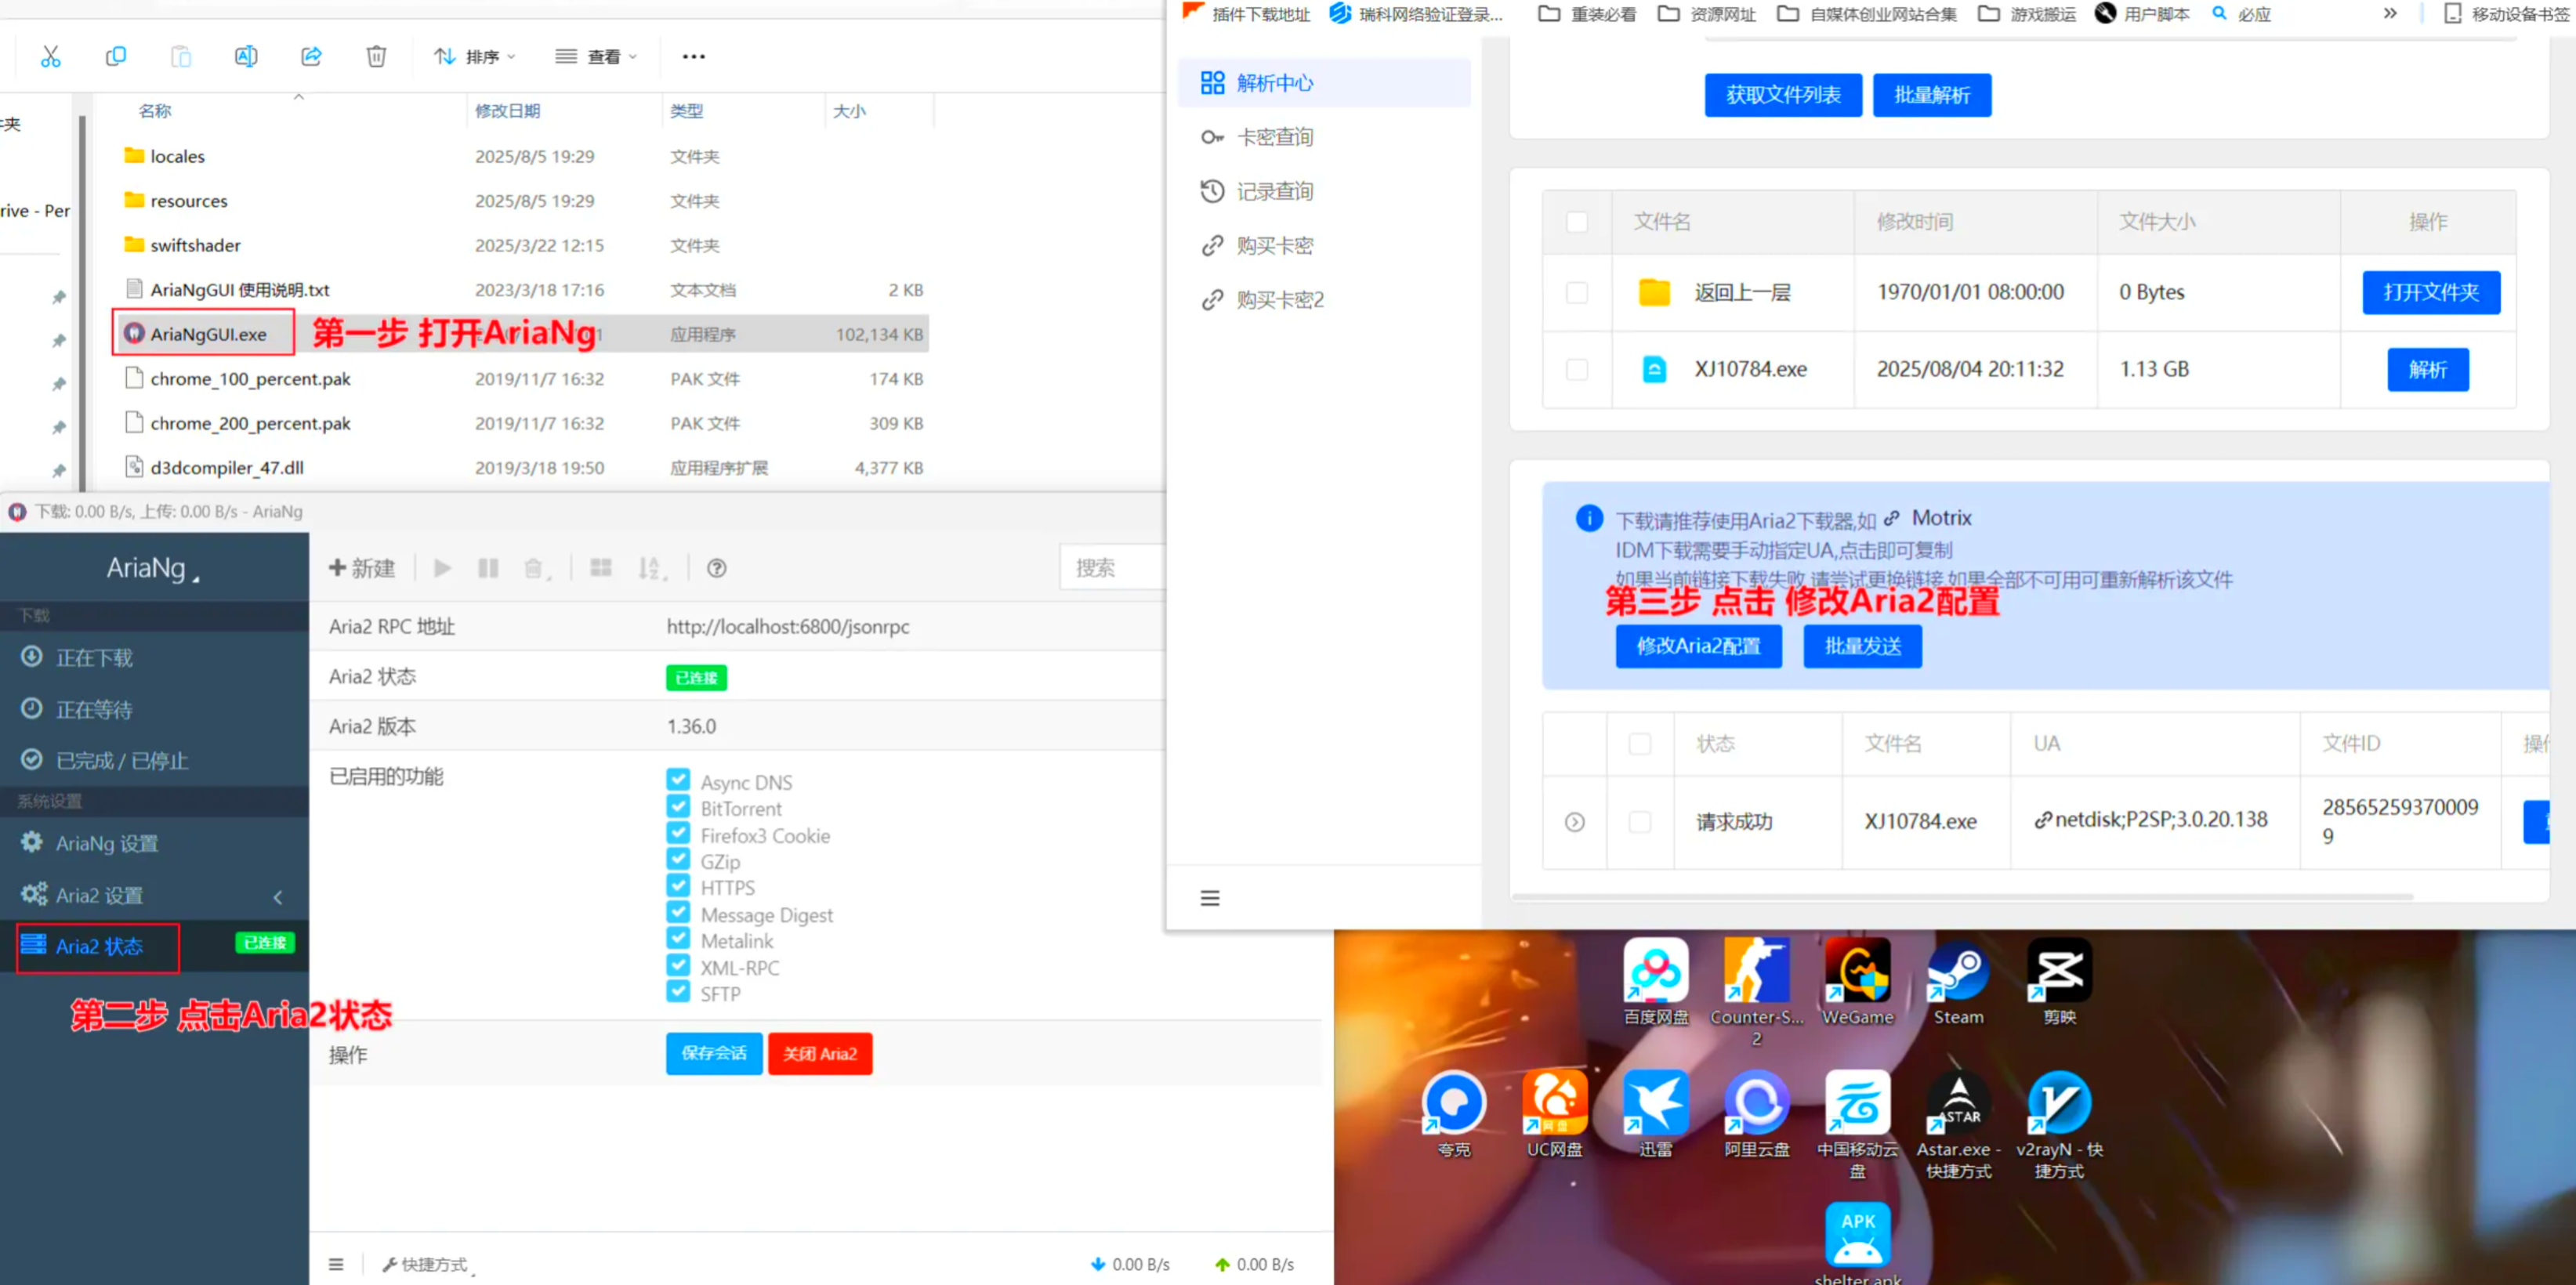Click the share icon in Explorer toolbar
Image resolution: width=2576 pixels, height=1285 pixels.
click(x=311, y=57)
